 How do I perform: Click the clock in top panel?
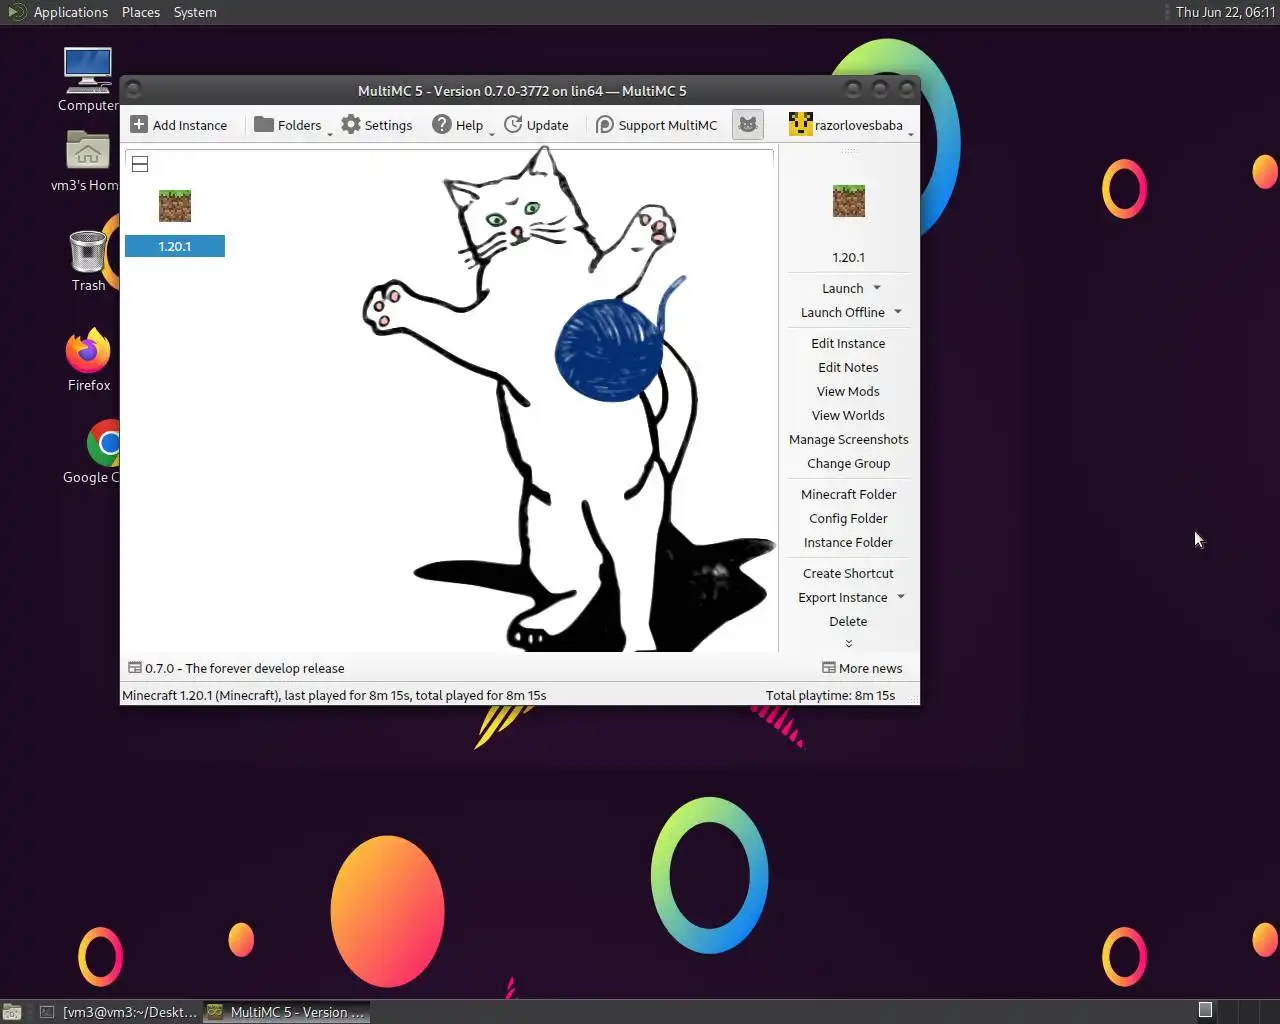pyautogui.click(x=1225, y=12)
